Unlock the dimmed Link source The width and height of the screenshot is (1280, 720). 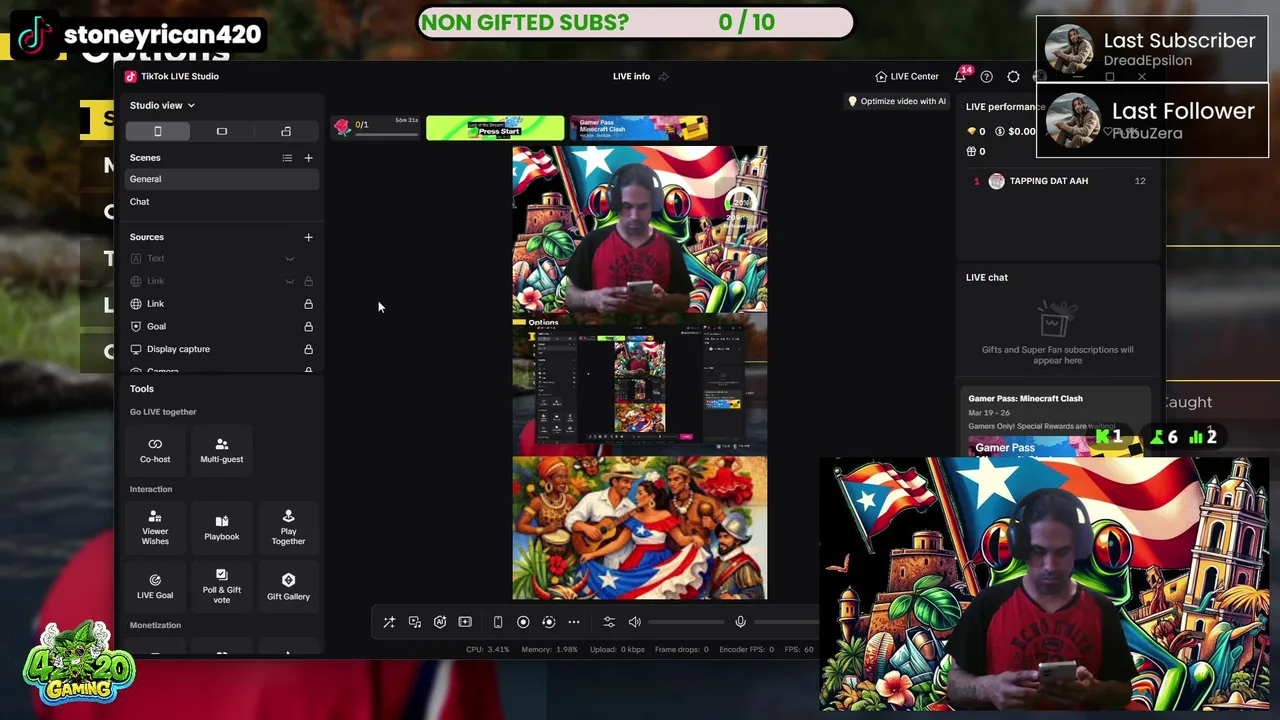pyautogui.click(x=308, y=281)
